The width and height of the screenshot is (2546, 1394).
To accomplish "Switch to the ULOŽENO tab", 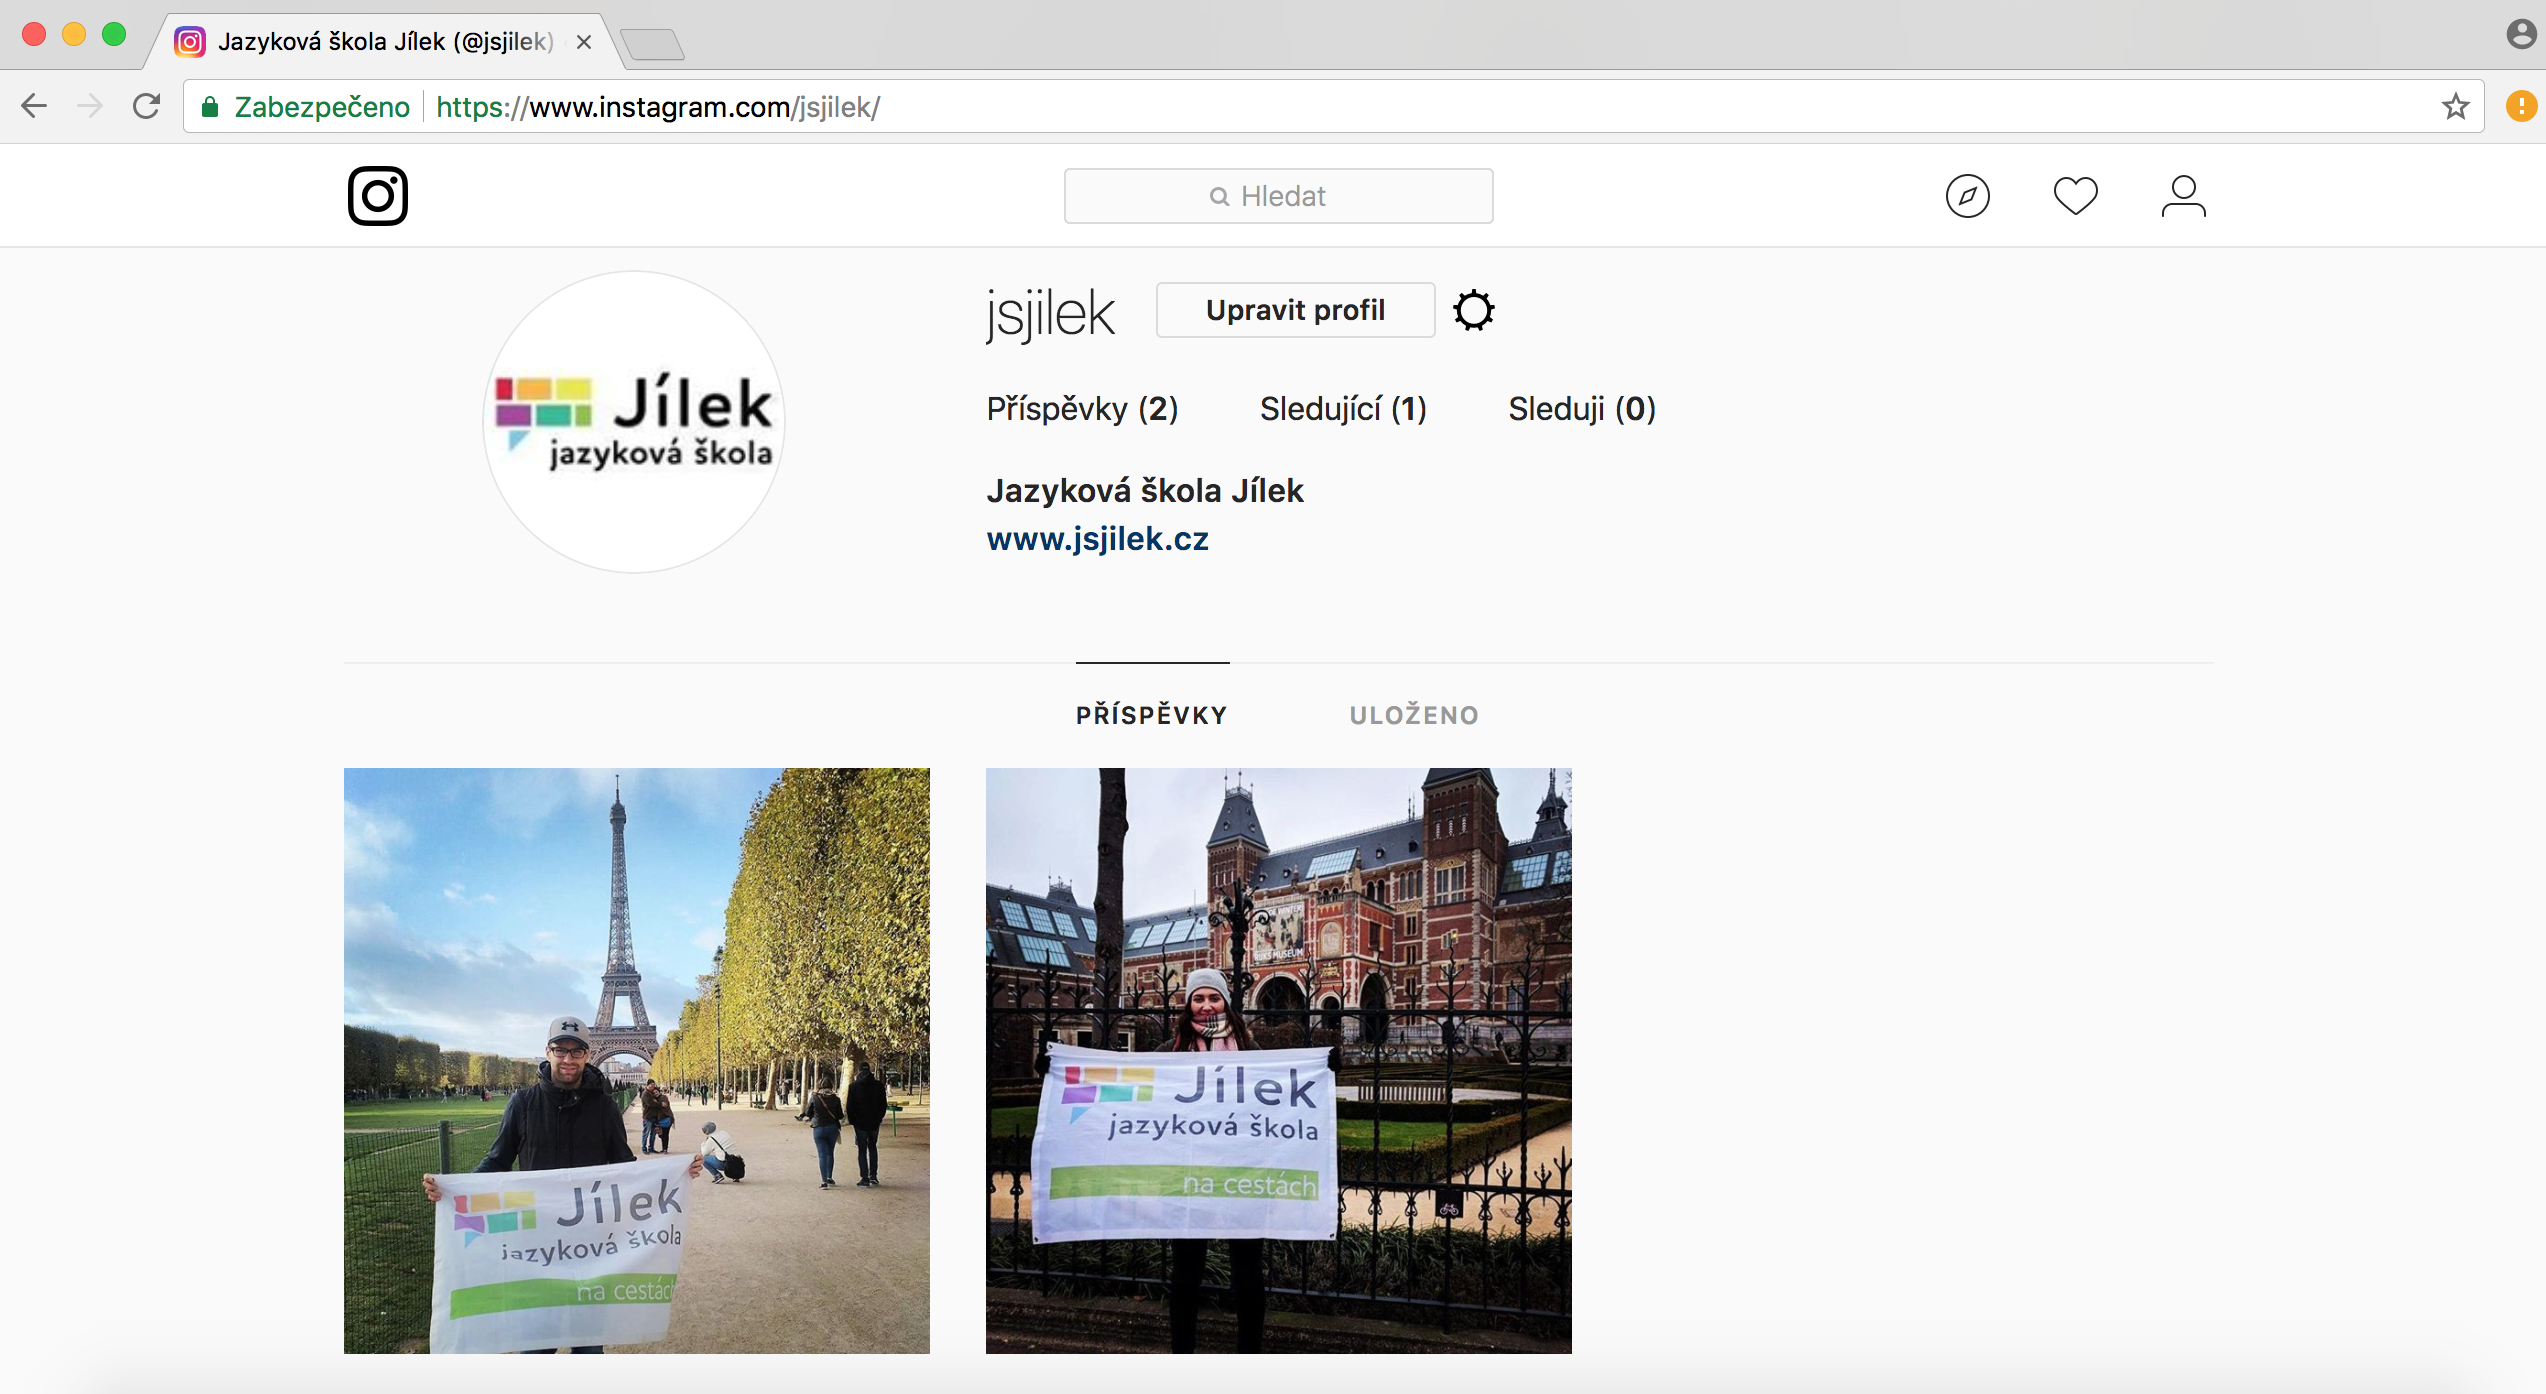I will click(1413, 715).
